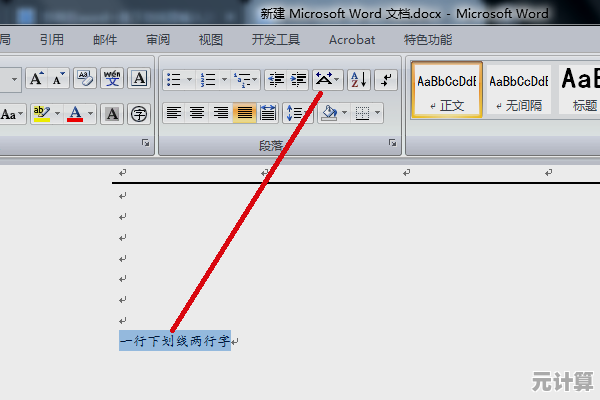Open the multilevel list menu
The image size is (600, 400).
click(x=245, y=80)
